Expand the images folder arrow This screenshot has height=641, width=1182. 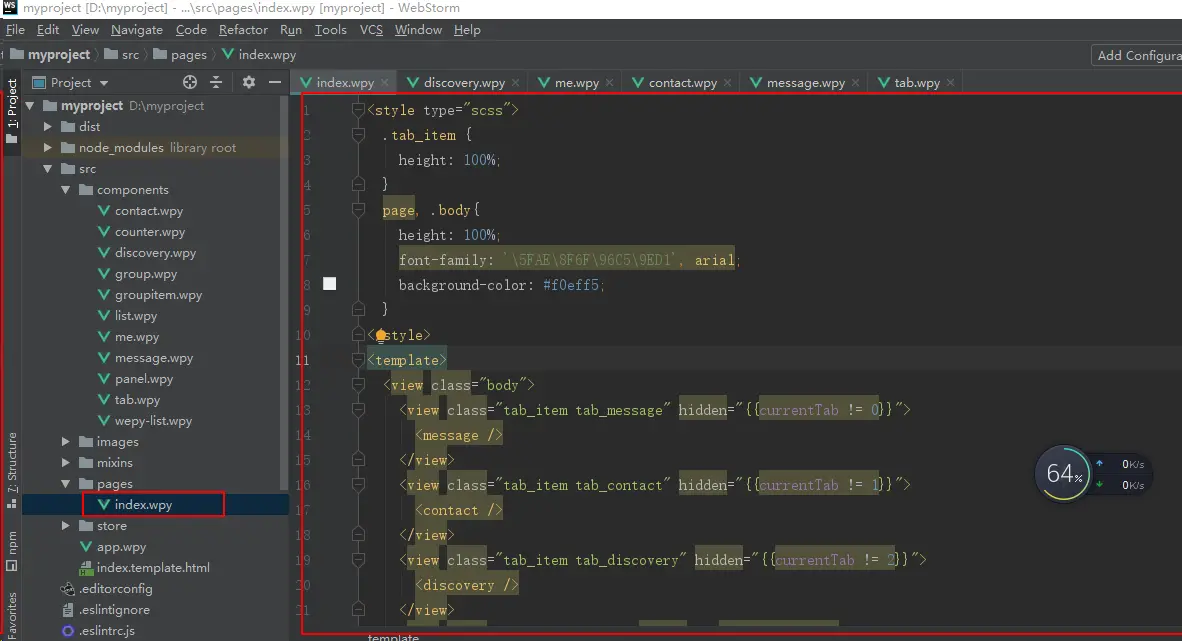(66, 442)
